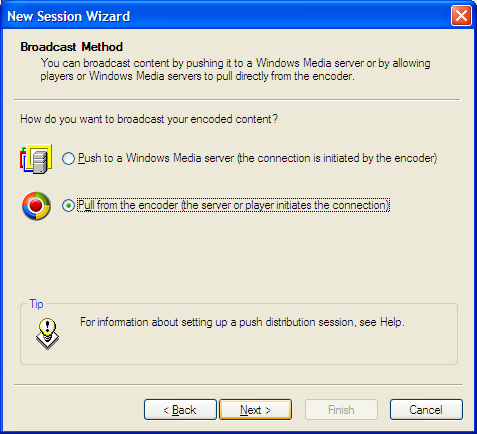This screenshot has width=477, height=434.
Task: Click the 'How do you want to broadcast' question
Action: (x=149, y=119)
